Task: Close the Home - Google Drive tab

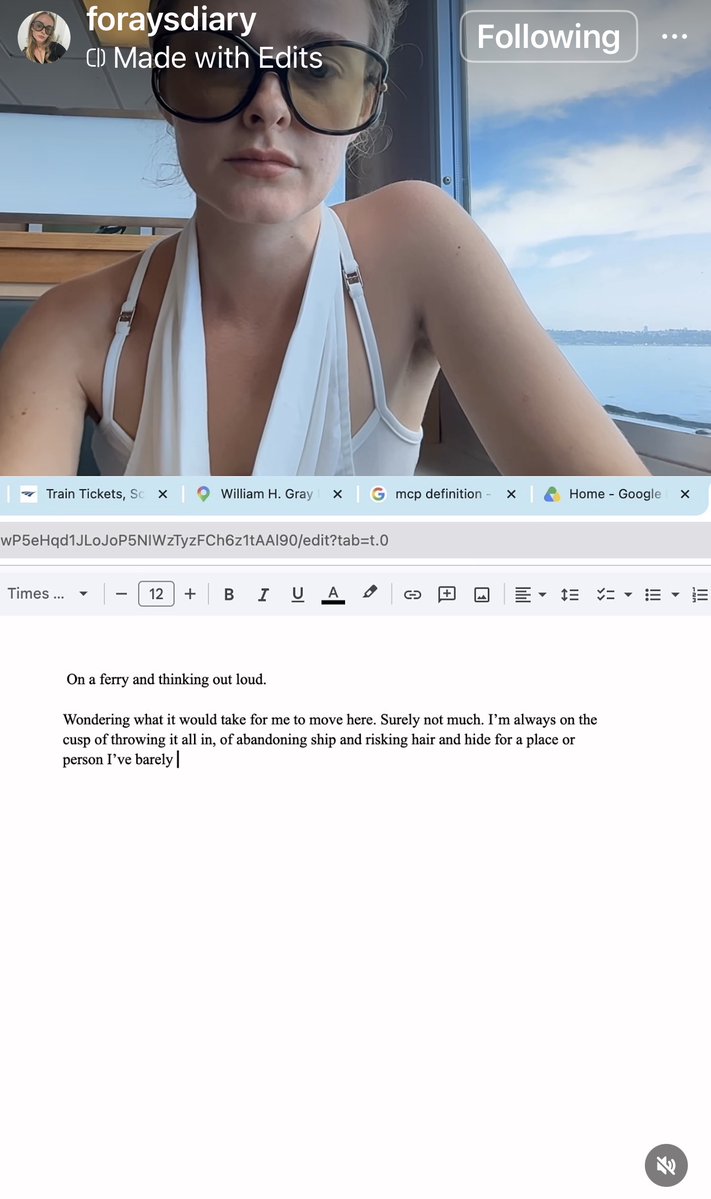Action: click(685, 494)
